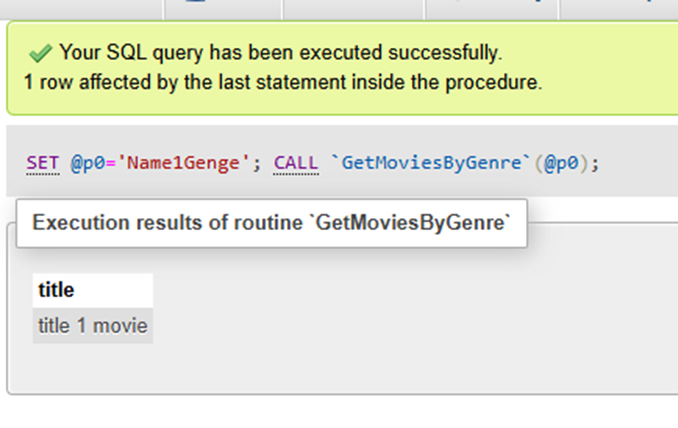The image size is (678, 428).
Task: Open the CALL keyword documentation link
Action: pos(296,163)
